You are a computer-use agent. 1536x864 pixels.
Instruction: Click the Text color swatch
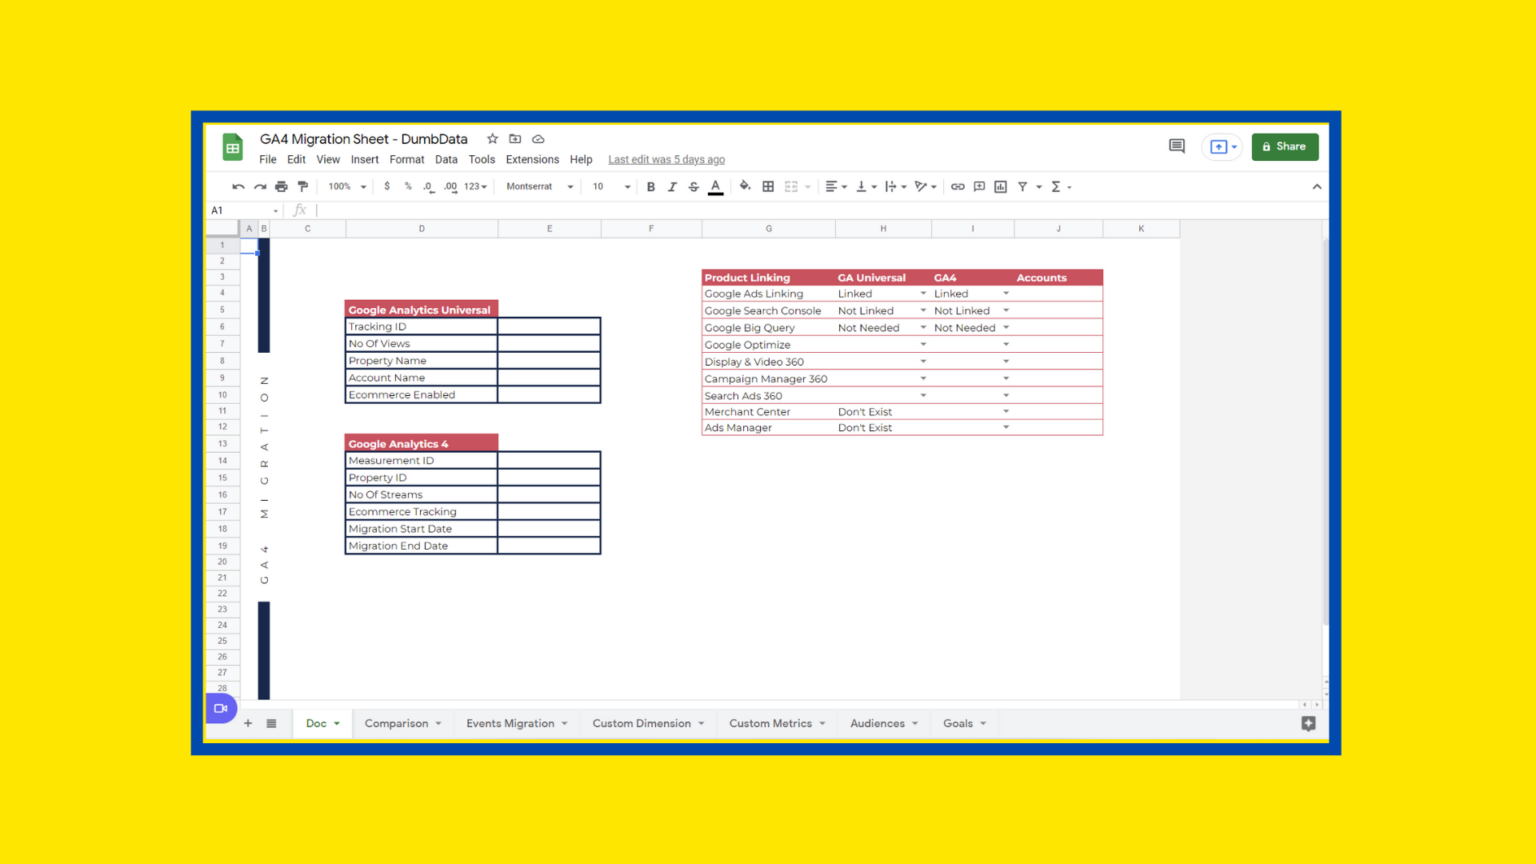point(715,186)
